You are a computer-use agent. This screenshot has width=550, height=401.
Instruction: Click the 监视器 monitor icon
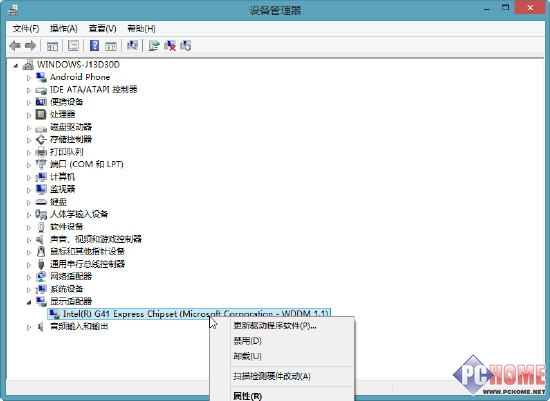pos(41,189)
